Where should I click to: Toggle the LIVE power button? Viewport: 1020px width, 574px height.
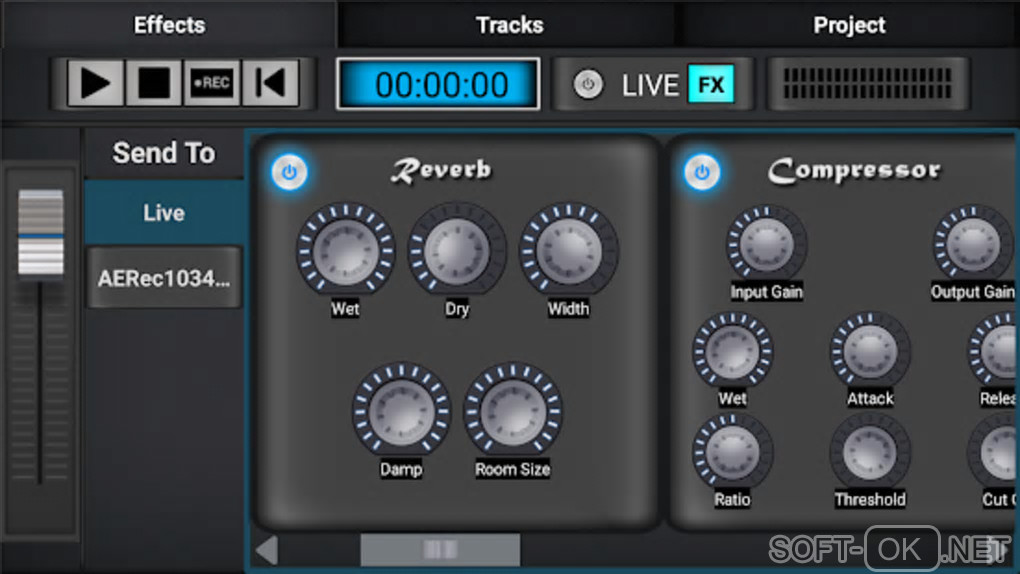point(588,85)
